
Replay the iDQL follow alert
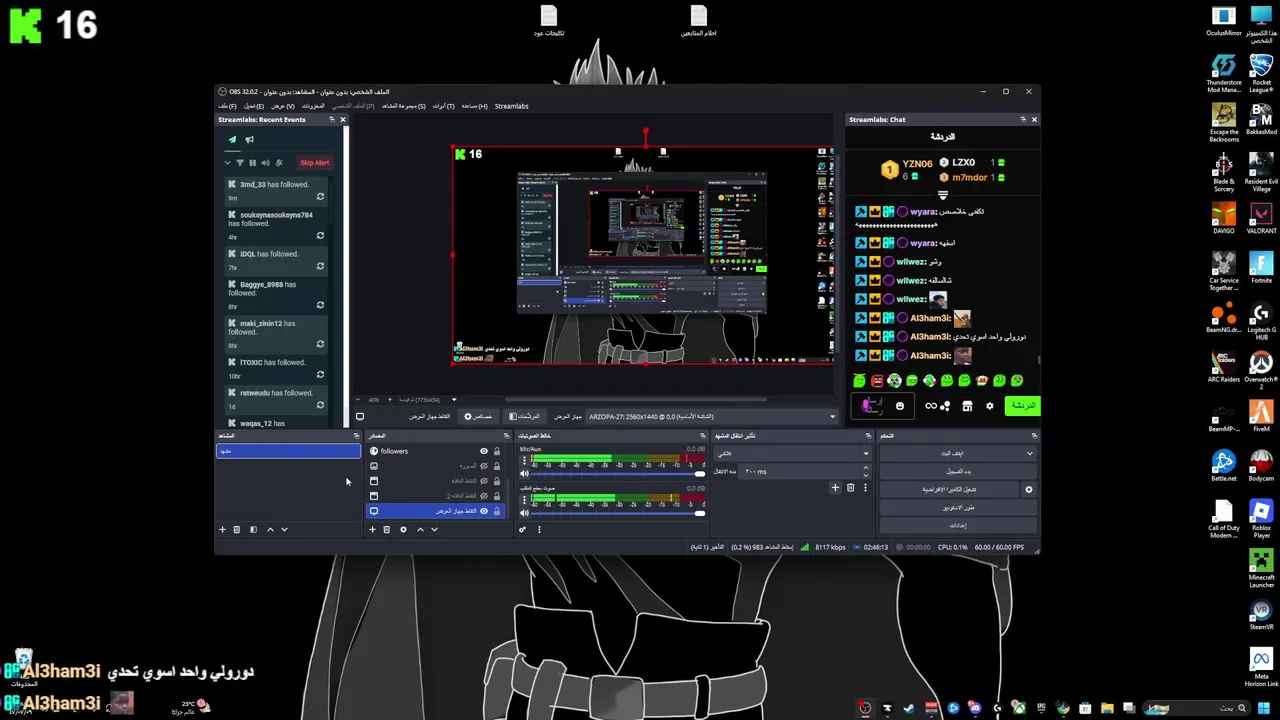pos(320,266)
